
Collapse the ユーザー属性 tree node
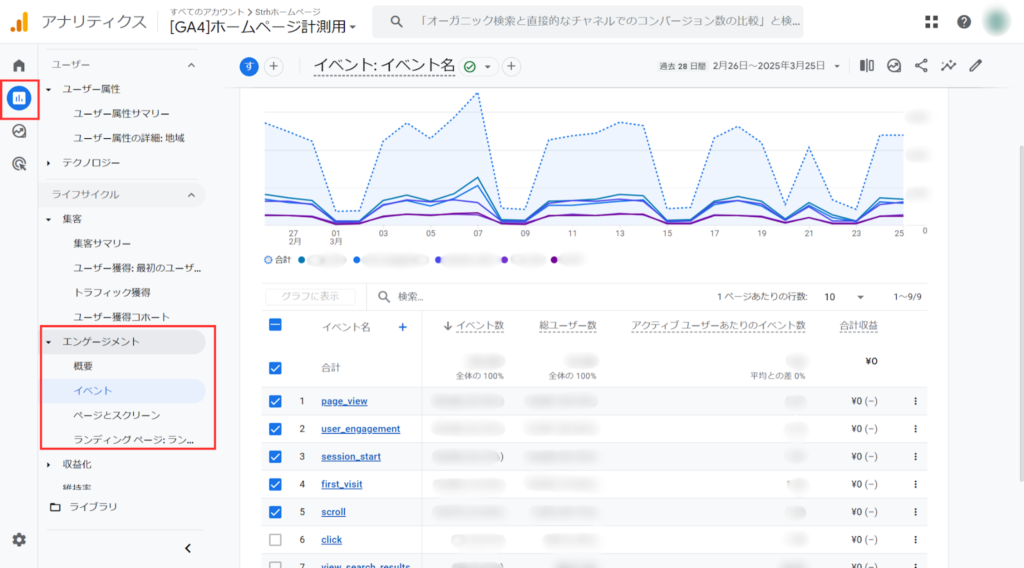pos(49,89)
